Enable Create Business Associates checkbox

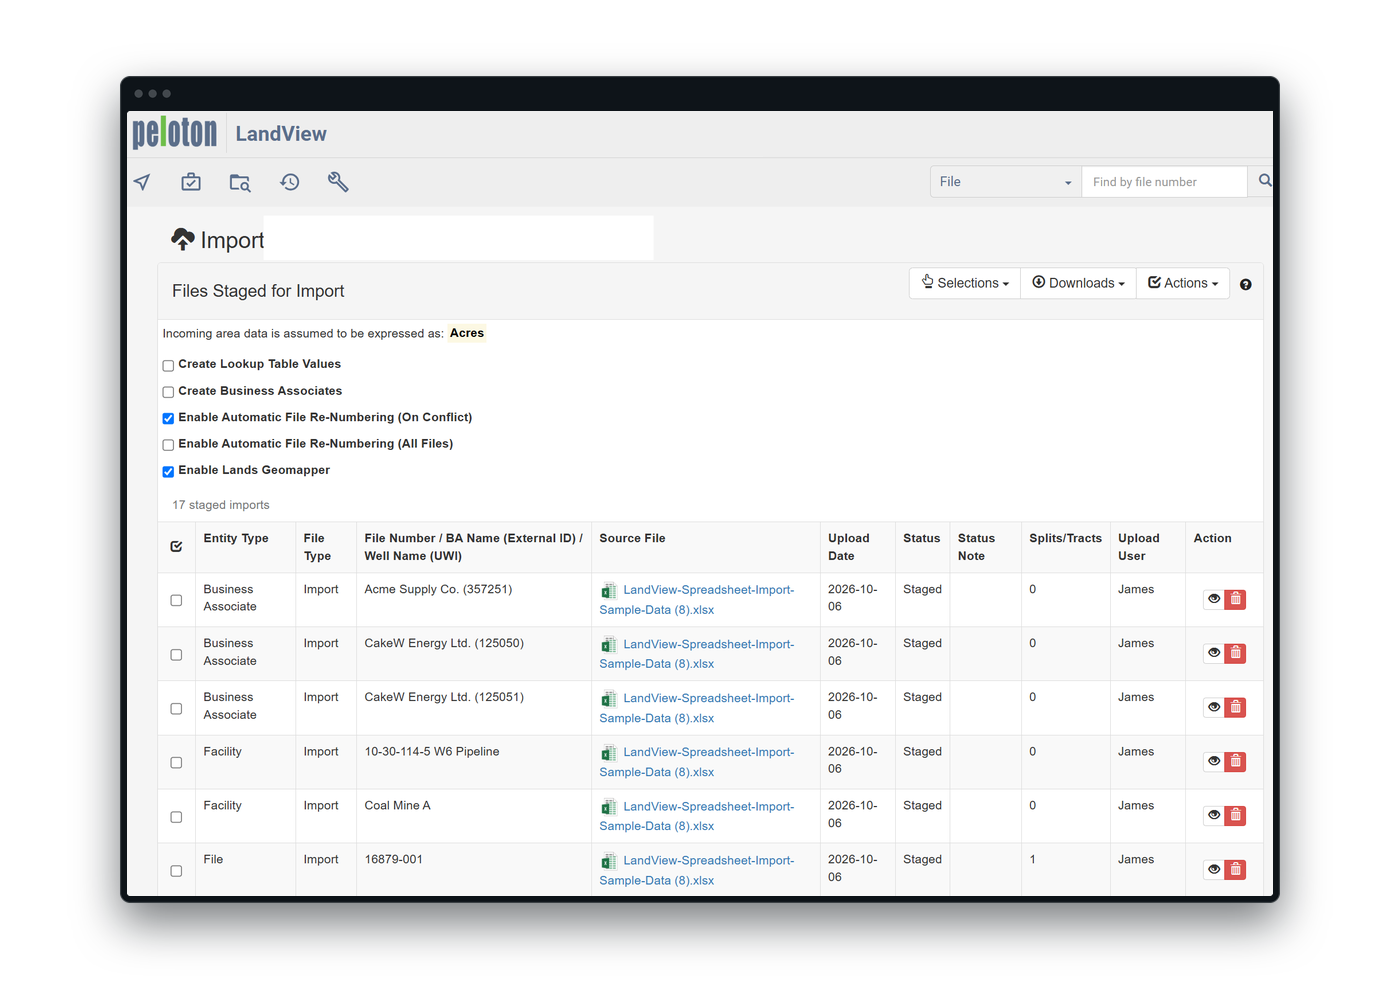pos(168,392)
